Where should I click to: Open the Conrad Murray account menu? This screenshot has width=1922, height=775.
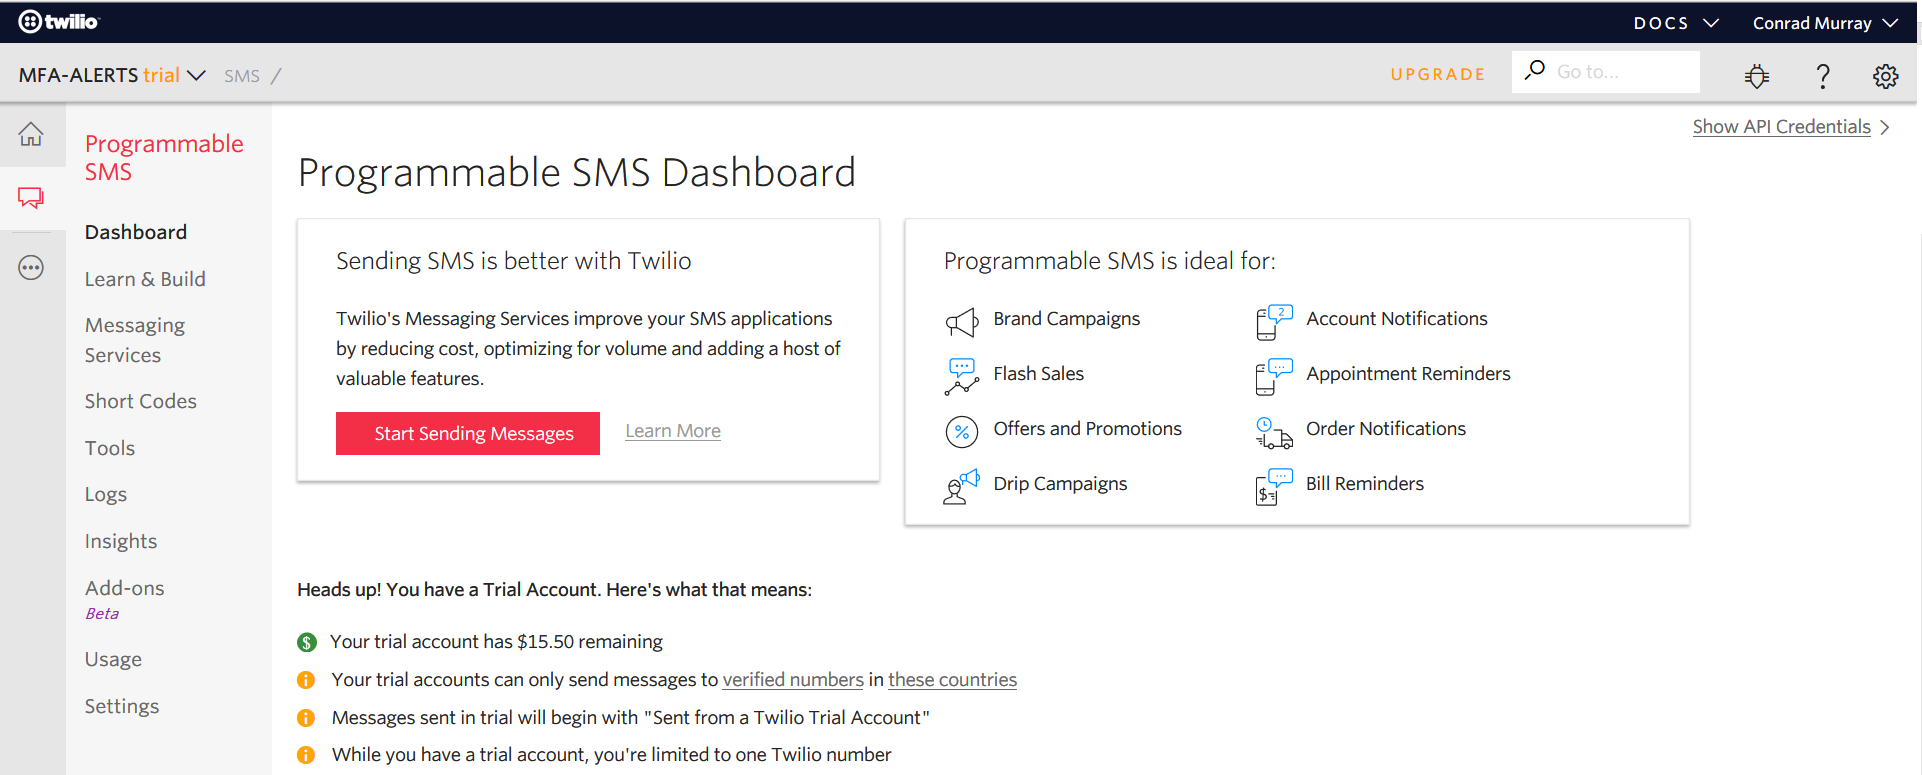pyautogui.click(x=1825, y=23)
